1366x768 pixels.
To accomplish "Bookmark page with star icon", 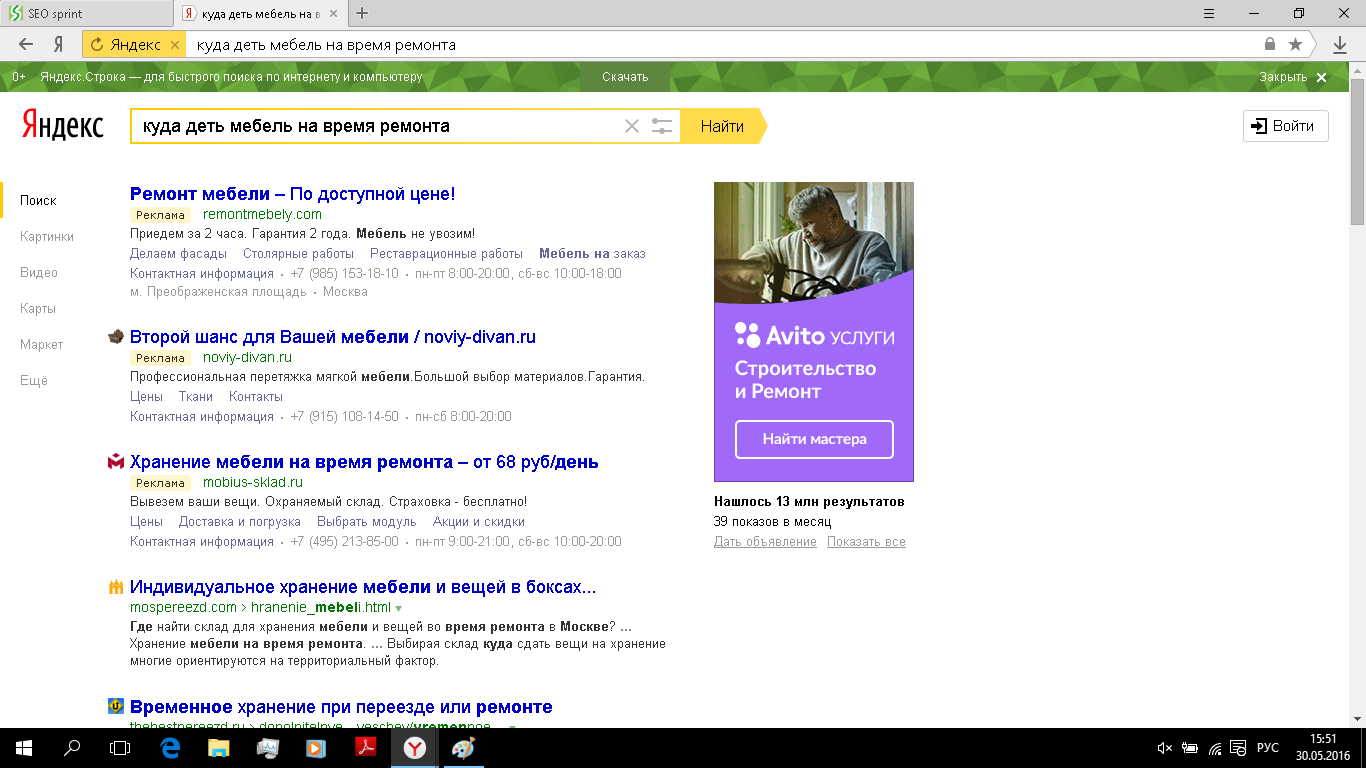I will click(1296, 44).
